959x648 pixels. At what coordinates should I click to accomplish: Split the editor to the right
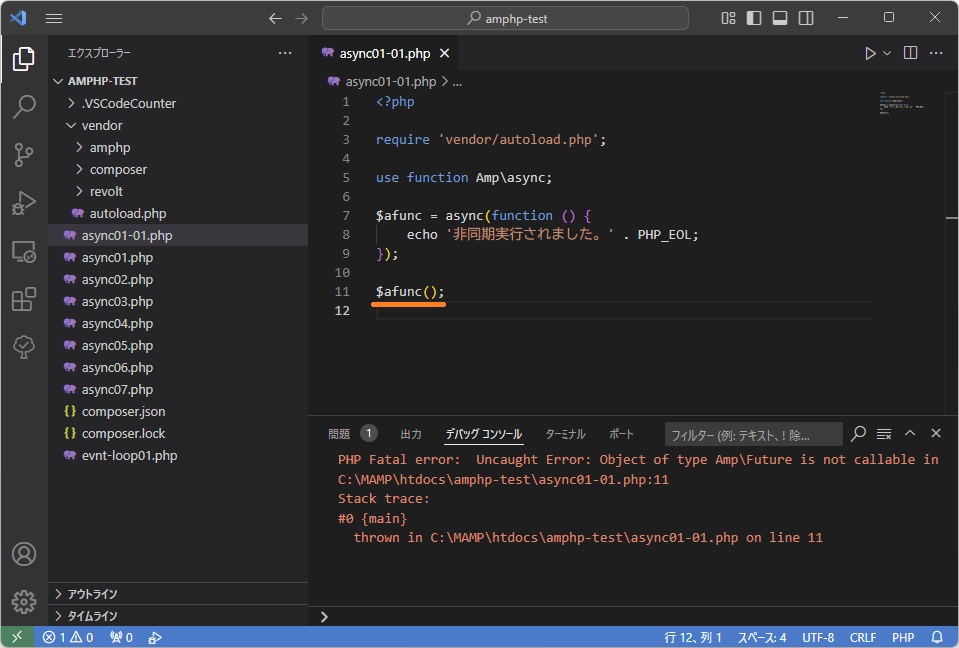[910, 53]
